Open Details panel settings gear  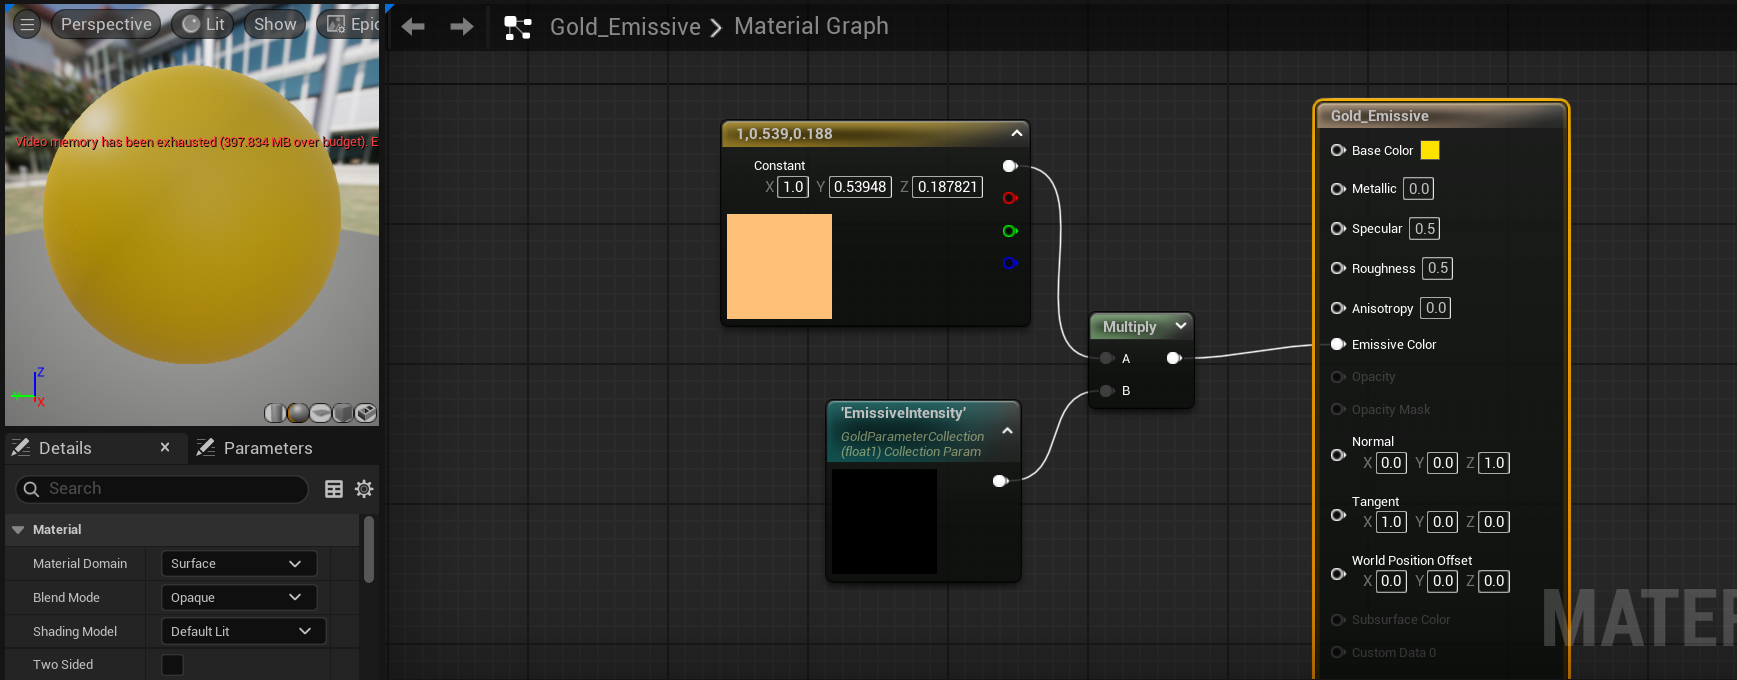pyautogui.click(x=364, y=489)
